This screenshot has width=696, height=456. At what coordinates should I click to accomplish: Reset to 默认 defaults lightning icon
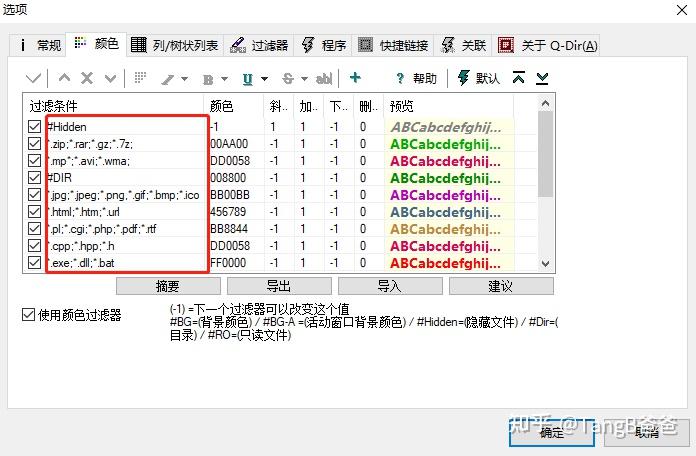[x=478, y=79]
